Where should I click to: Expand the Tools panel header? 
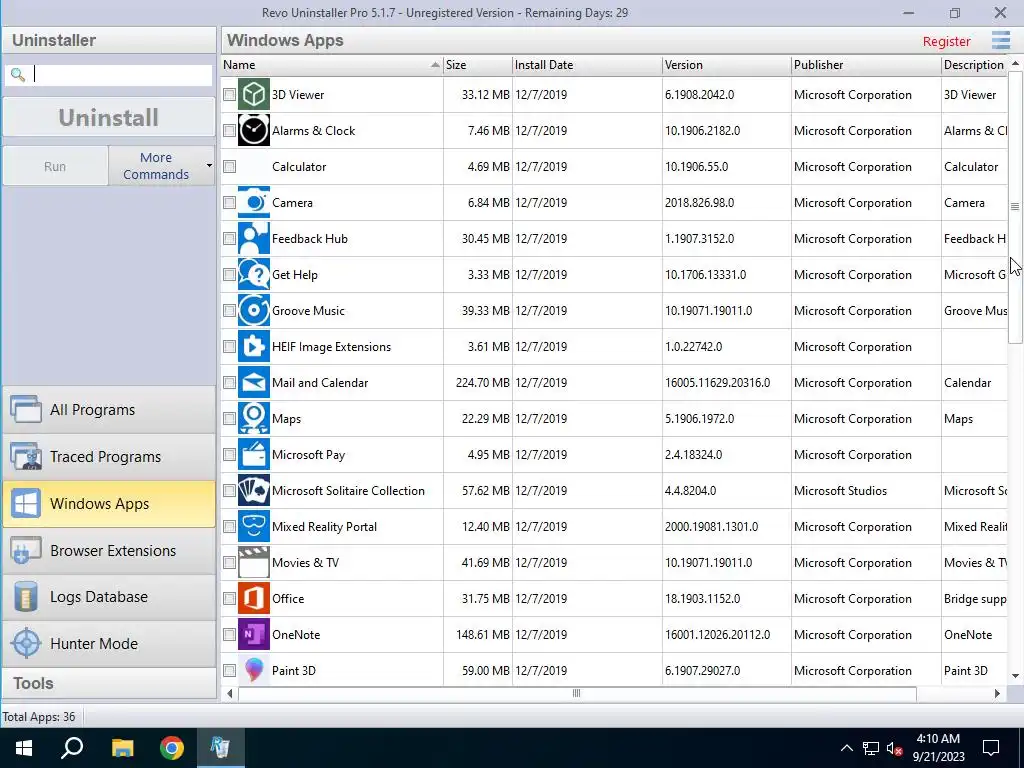click(109, 683)
